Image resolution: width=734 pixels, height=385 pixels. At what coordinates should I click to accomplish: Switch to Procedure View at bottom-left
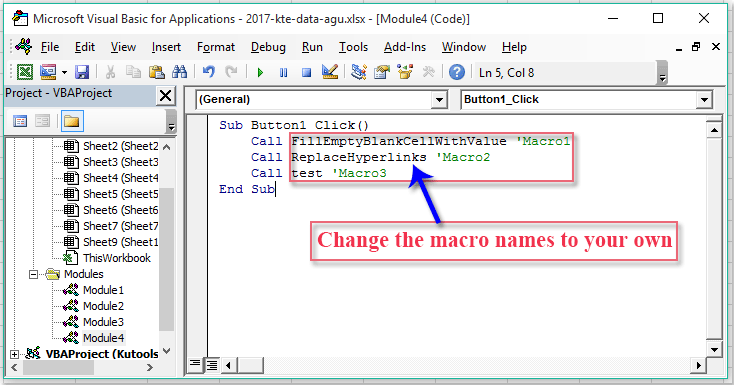(195, 364)
